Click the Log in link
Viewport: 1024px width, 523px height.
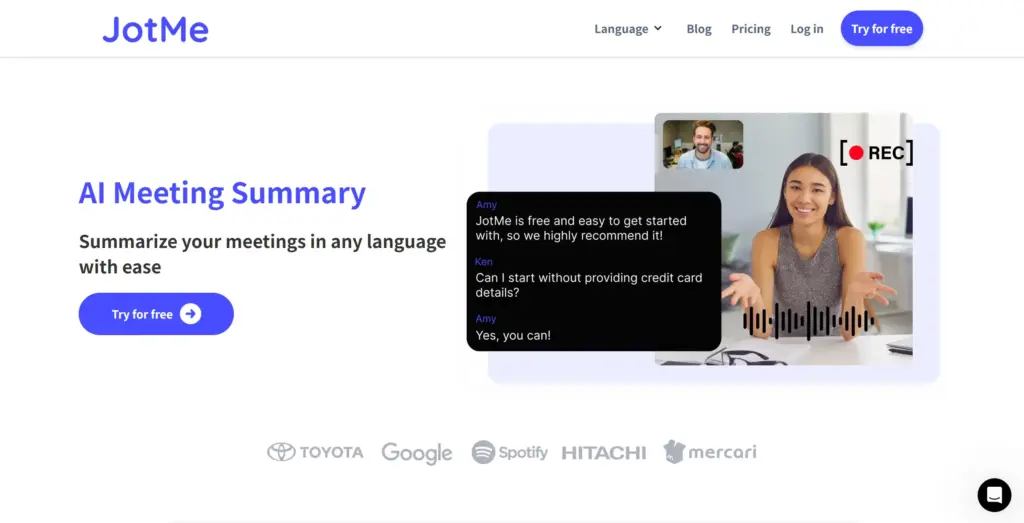(x=806, y=29)
